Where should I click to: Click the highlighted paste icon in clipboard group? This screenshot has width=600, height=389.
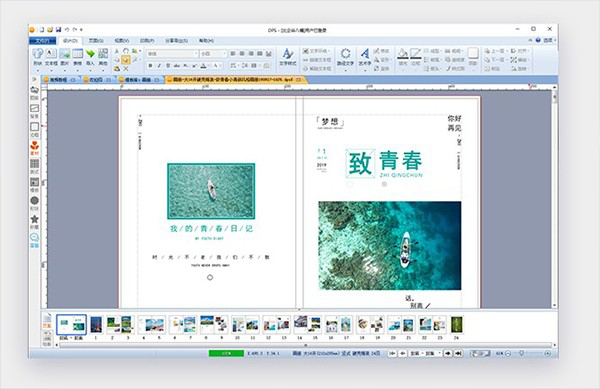(x=126, y=60)
